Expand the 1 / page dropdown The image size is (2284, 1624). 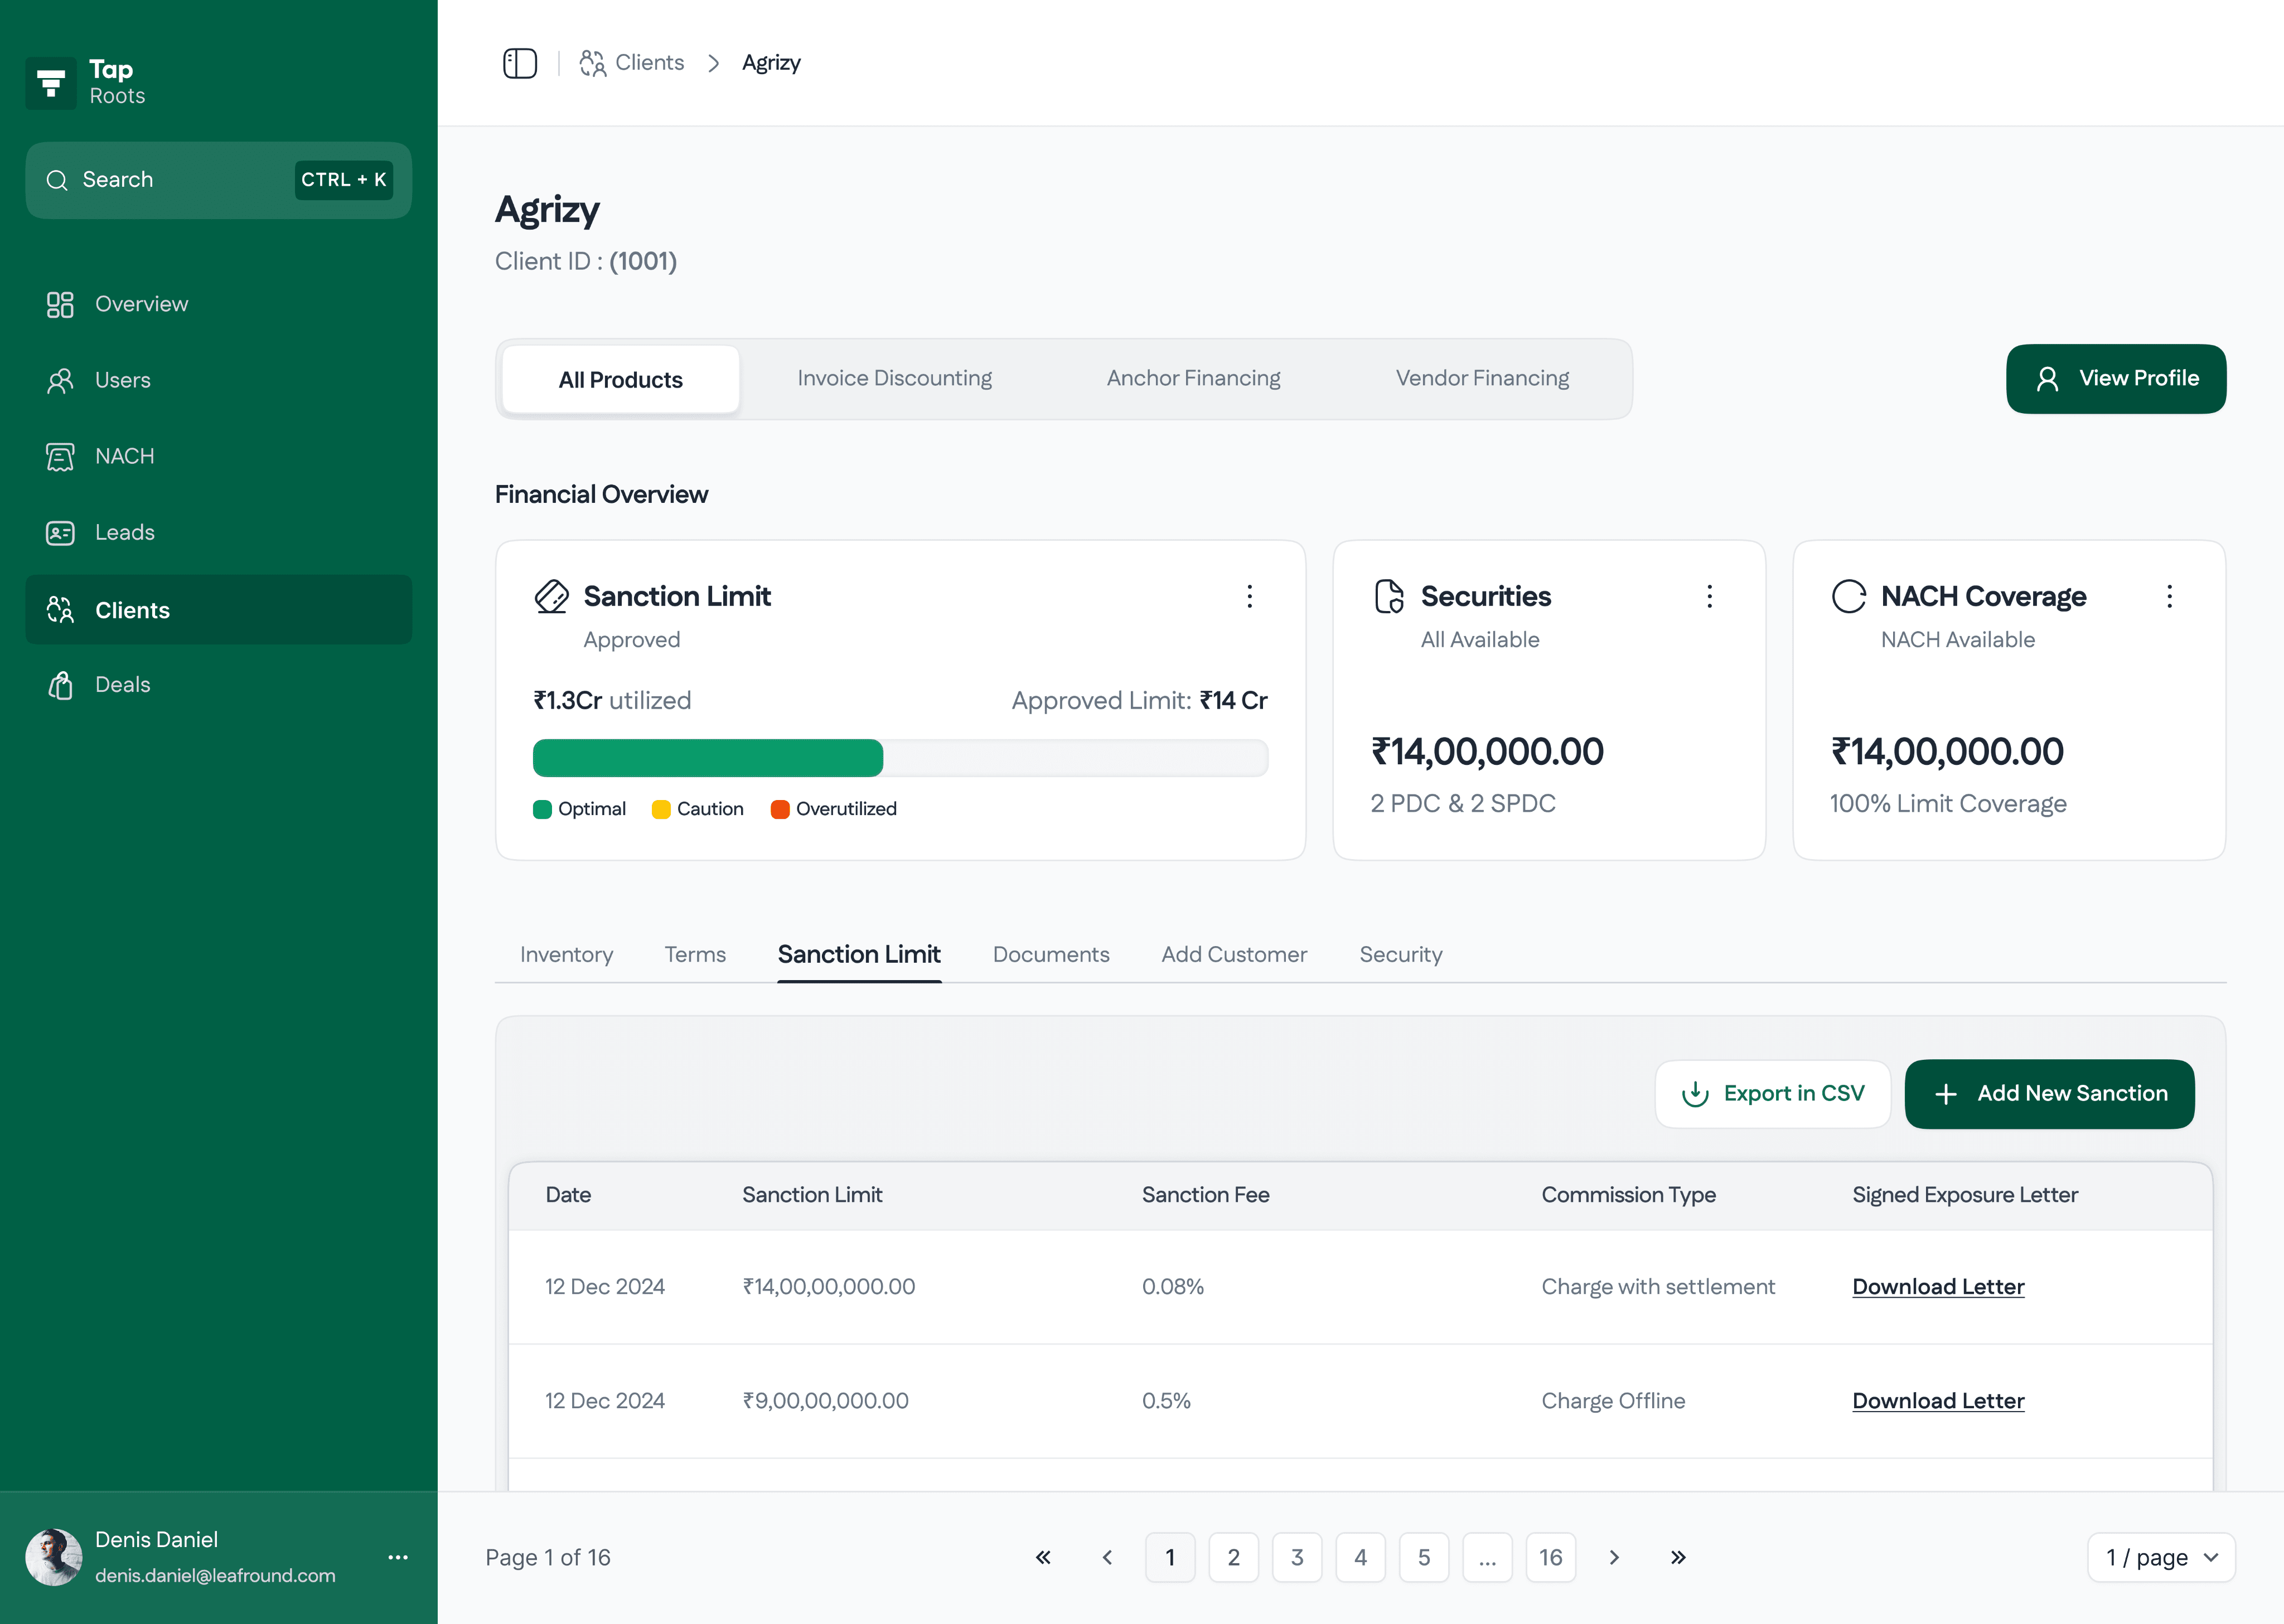point(2161,1557)
